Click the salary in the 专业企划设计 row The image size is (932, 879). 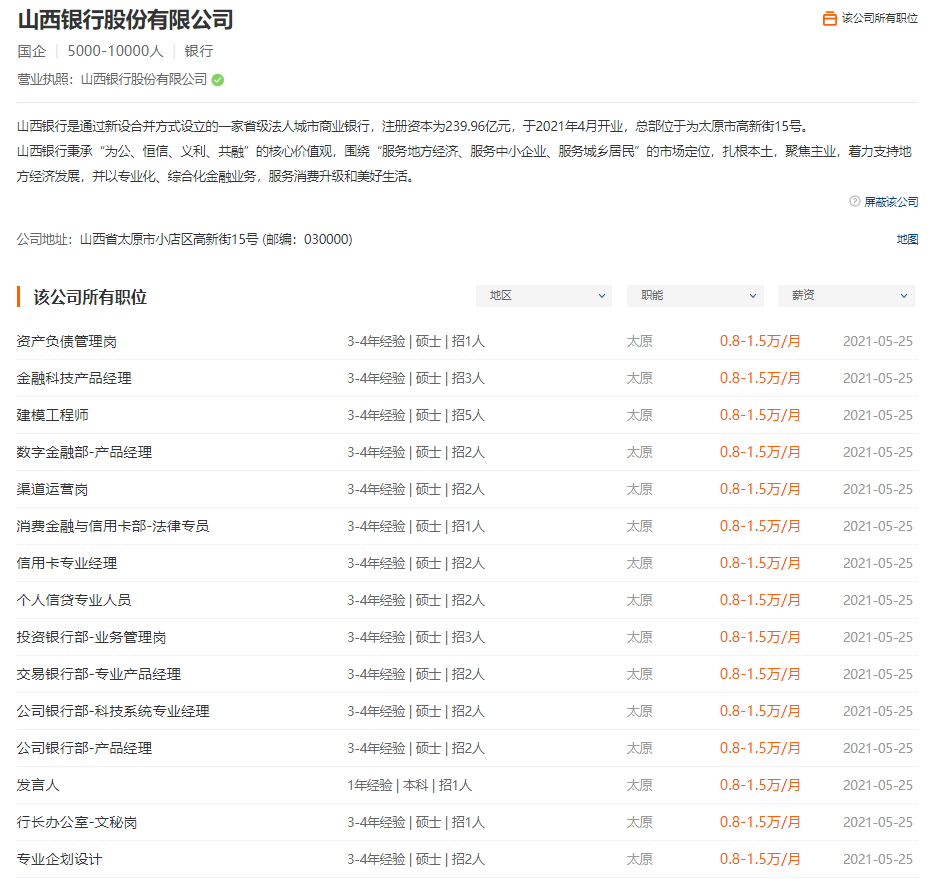pos(760,859)
